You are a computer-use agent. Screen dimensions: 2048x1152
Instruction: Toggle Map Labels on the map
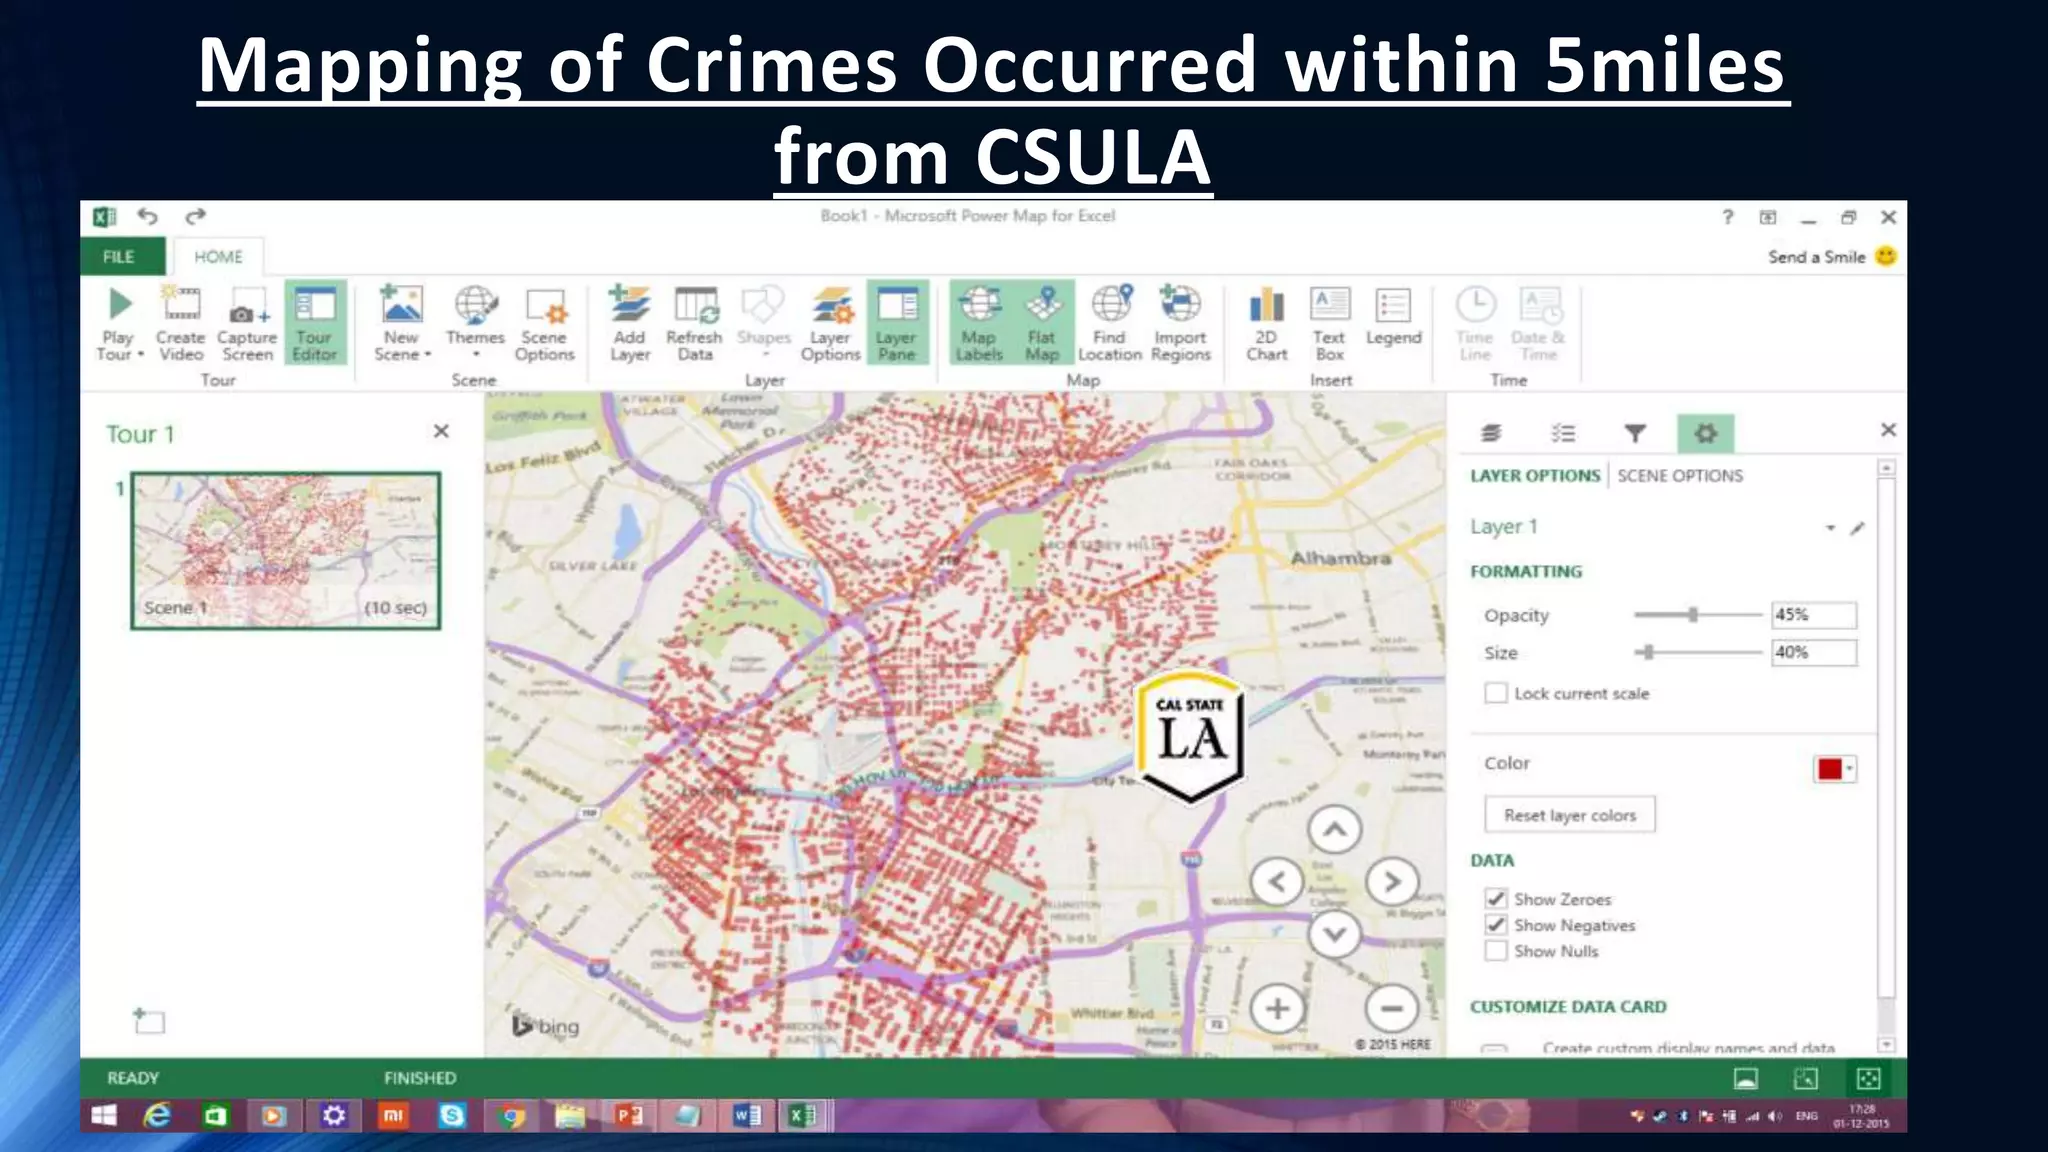pos(979,322)
